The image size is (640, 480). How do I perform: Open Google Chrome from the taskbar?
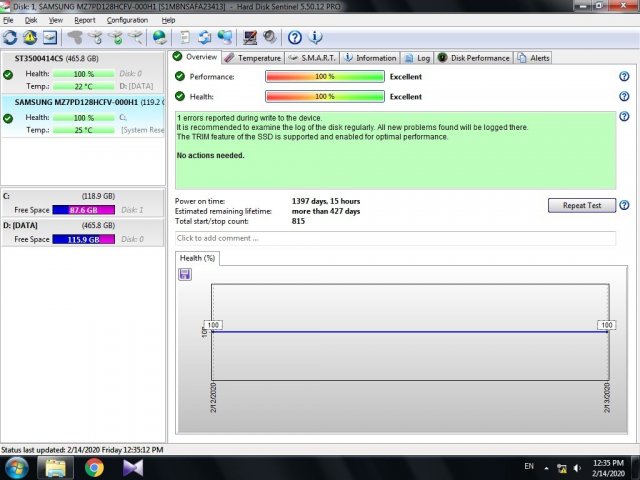(94, 467)
